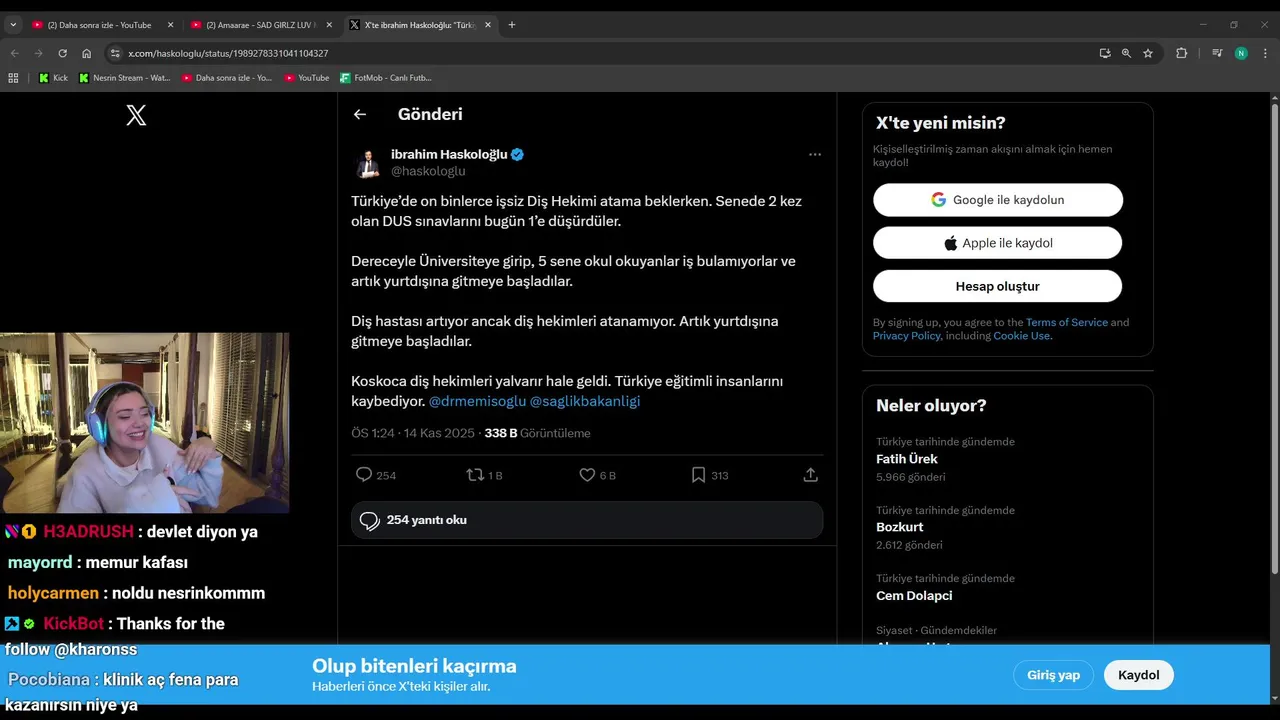Open the @drmemisoglu mention
The image size is (1280, 720).
[477, 401]
